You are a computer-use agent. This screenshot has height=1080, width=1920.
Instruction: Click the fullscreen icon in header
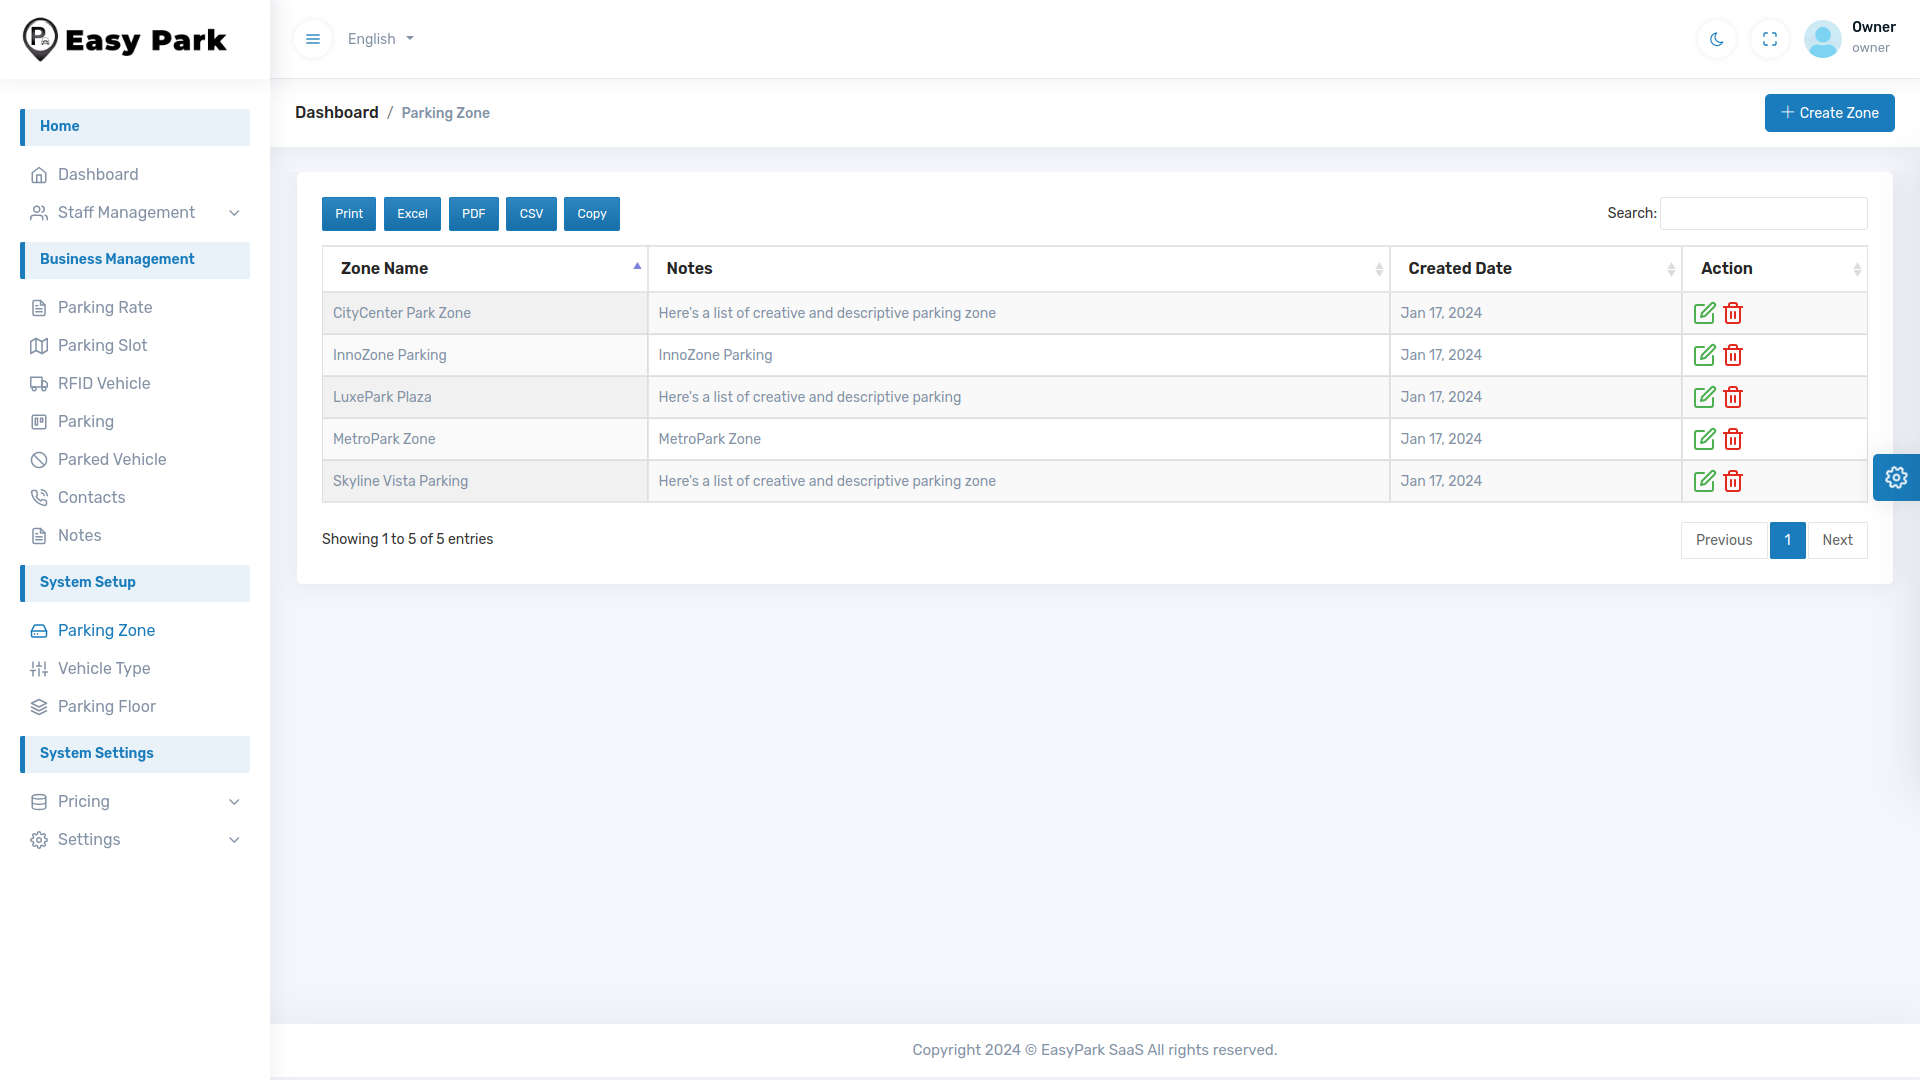(1769, 39)
